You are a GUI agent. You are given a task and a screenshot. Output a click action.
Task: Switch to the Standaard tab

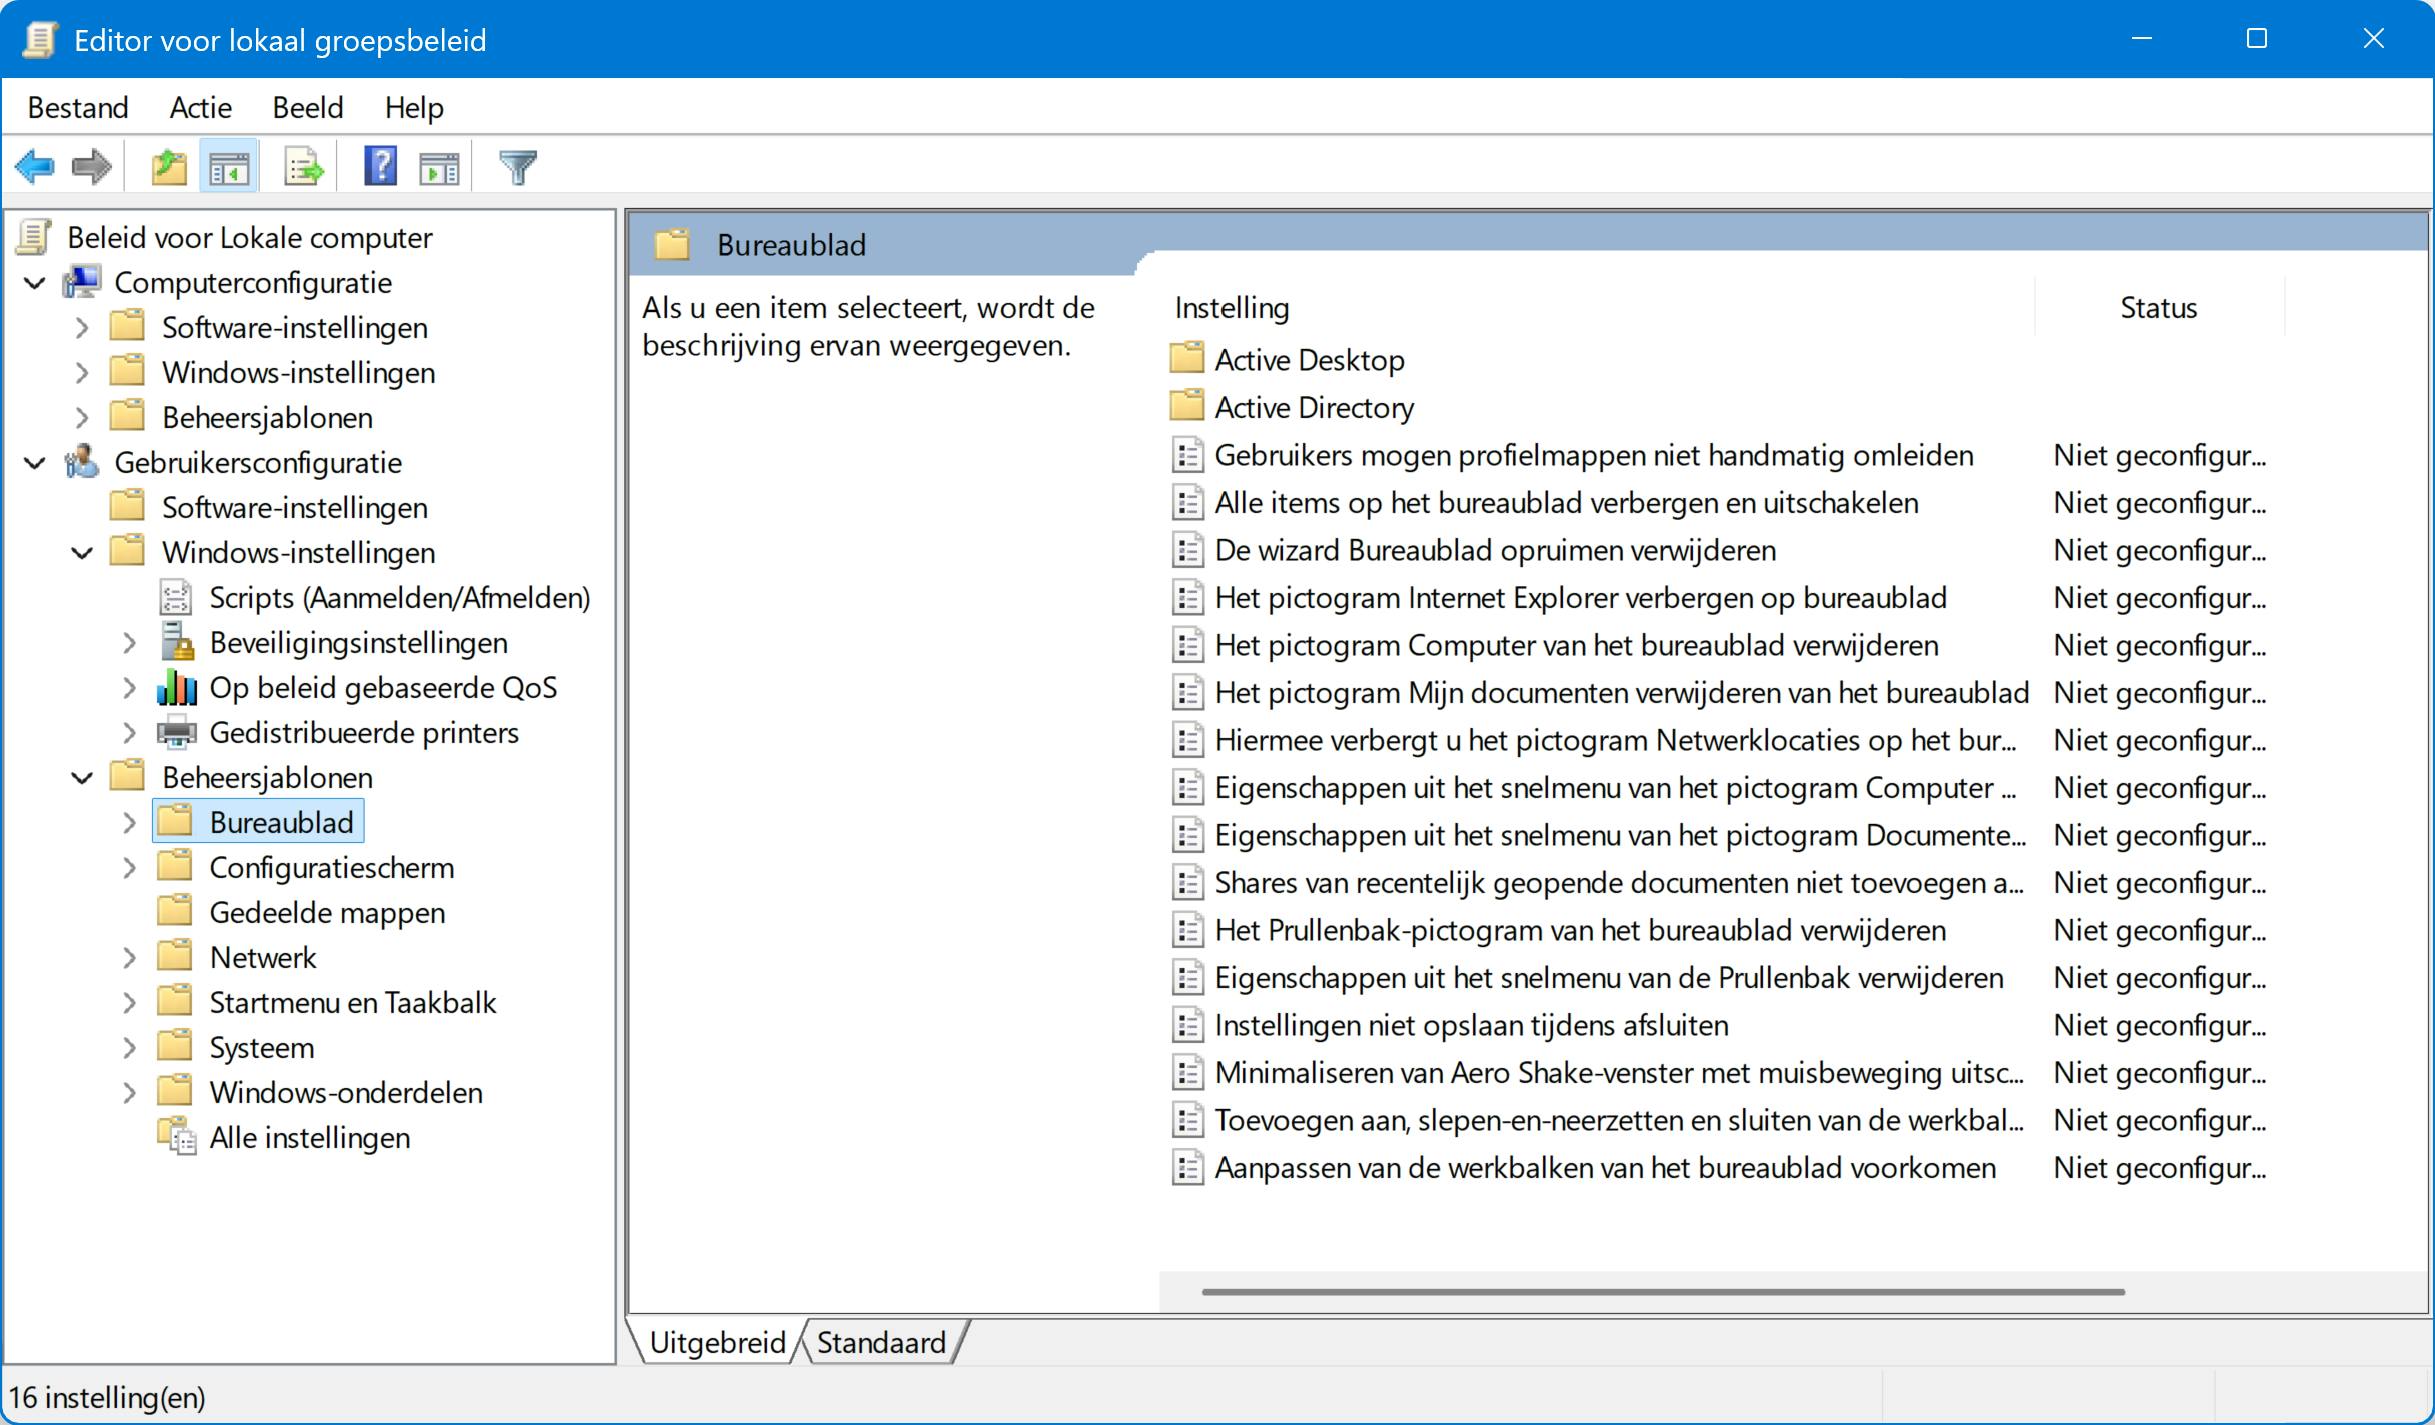point(880,1342)
